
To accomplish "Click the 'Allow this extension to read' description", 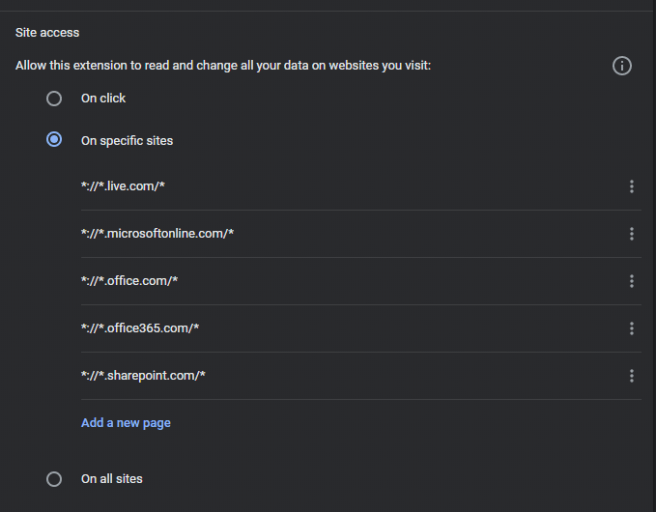I will pyautogui.click(x=223, y=66).
